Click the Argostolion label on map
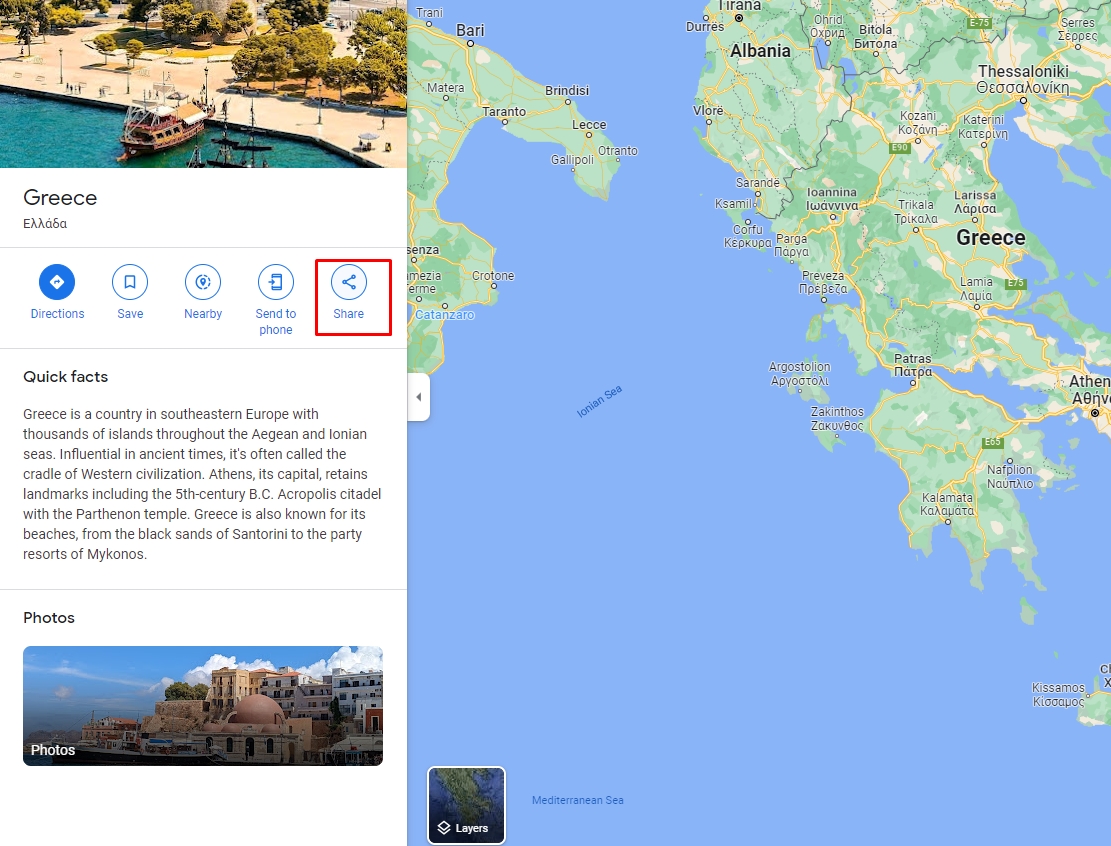The width and height of the screenshot is (1111, 846). coord(799,373)
